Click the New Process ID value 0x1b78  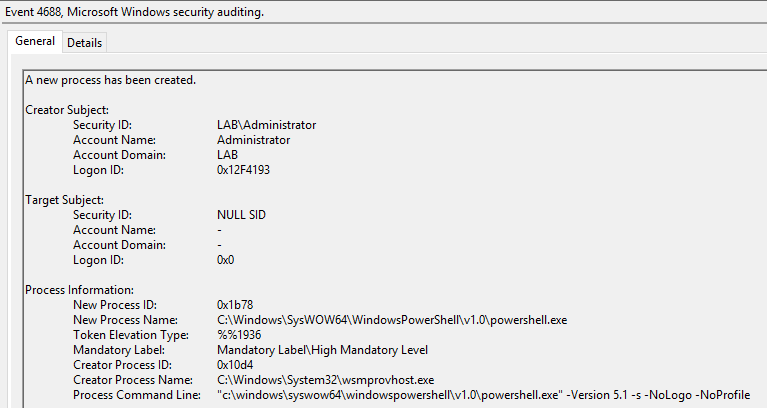point(236,305)
